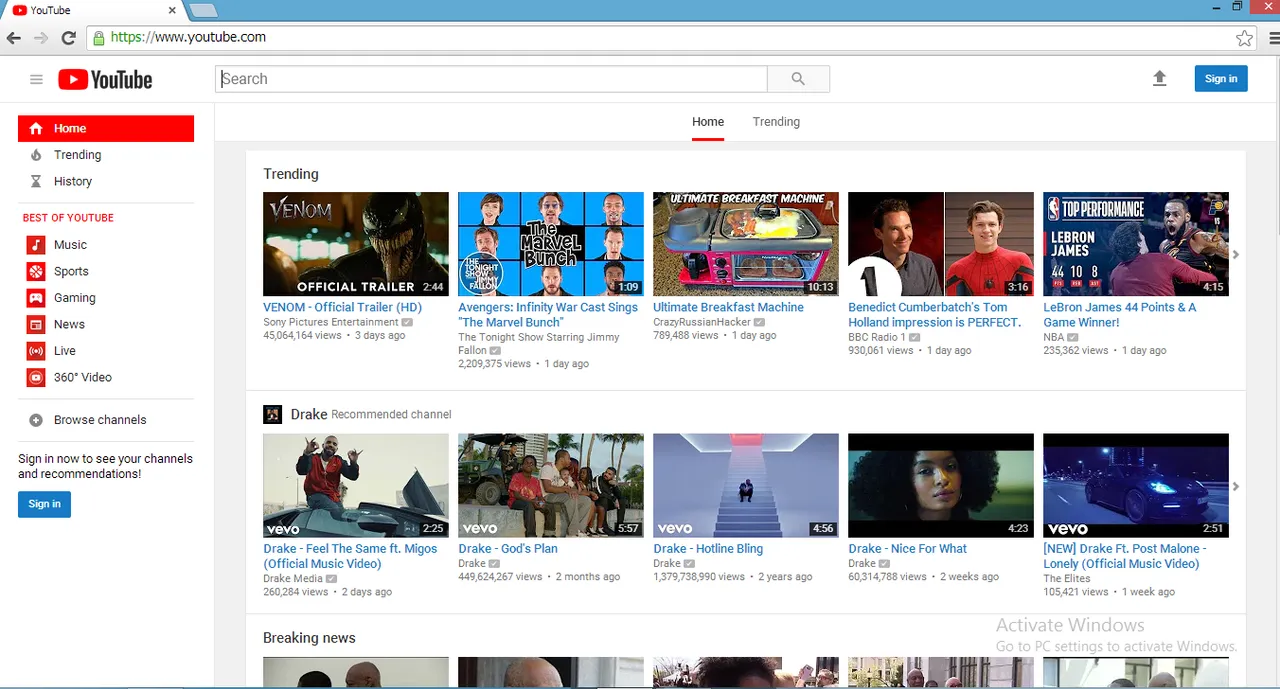This screenshot has width=1280, height=689.
Task: Click the Gaming controller icon
Action: click(x=36, y=298)
